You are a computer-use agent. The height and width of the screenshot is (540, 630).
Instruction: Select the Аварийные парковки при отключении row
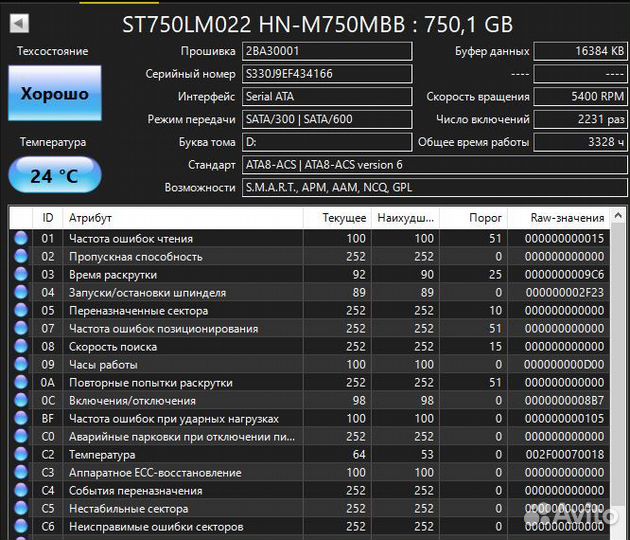click(x=309, y=436)
